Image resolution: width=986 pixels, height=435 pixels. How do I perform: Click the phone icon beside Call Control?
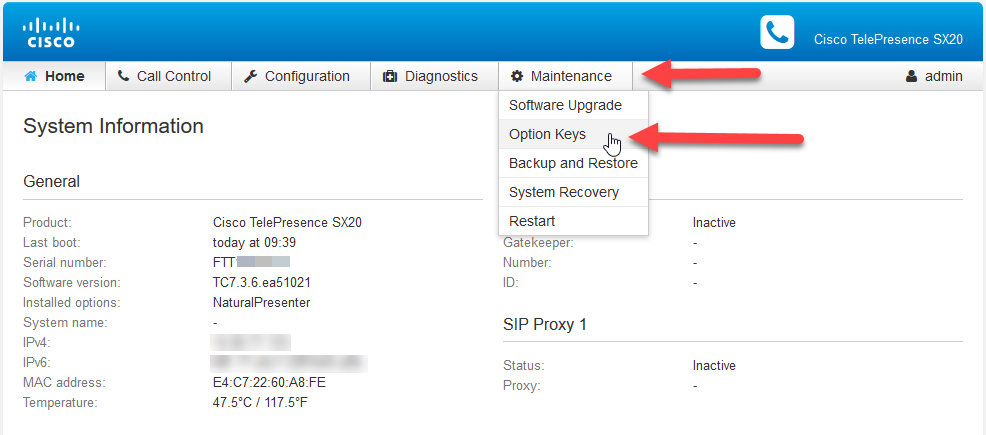pos(123,76)
